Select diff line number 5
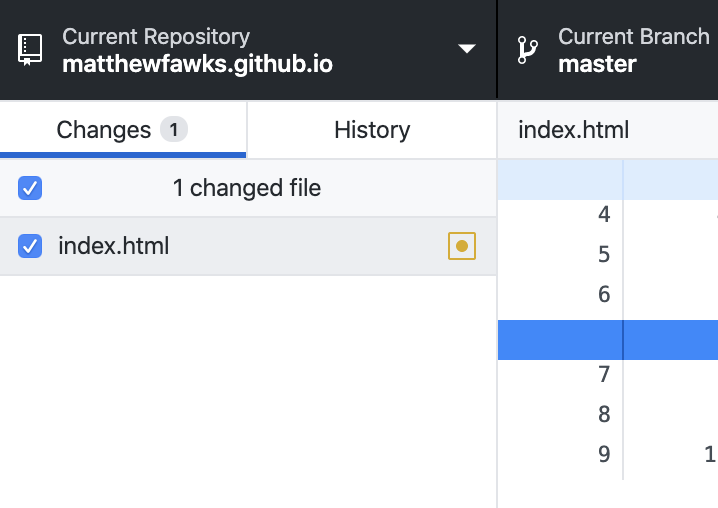 coord(604,254)
